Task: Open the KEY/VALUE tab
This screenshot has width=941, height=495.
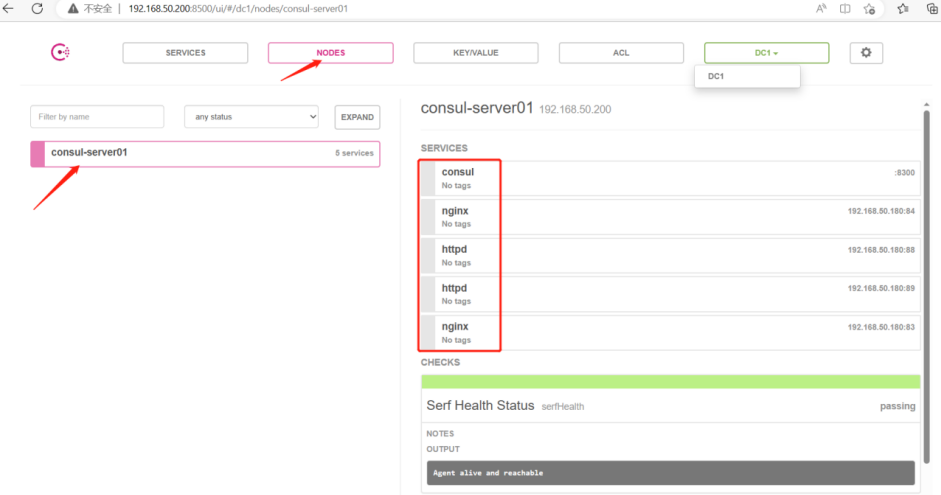Action: (476, 53)
